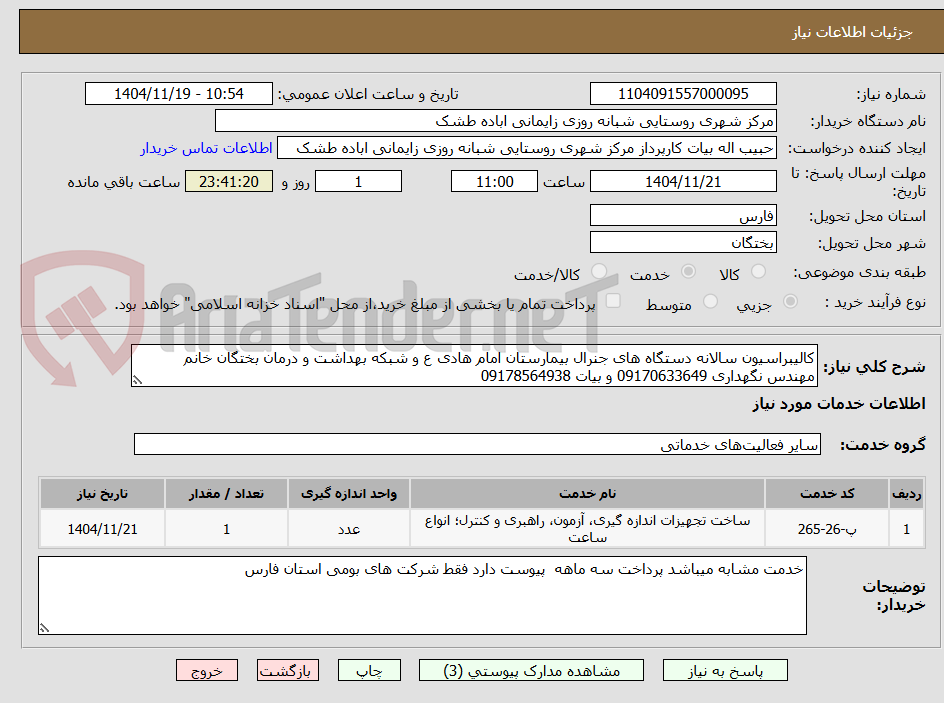
Task: Select the خدمت radio button
Action: [x=688, y=271]
